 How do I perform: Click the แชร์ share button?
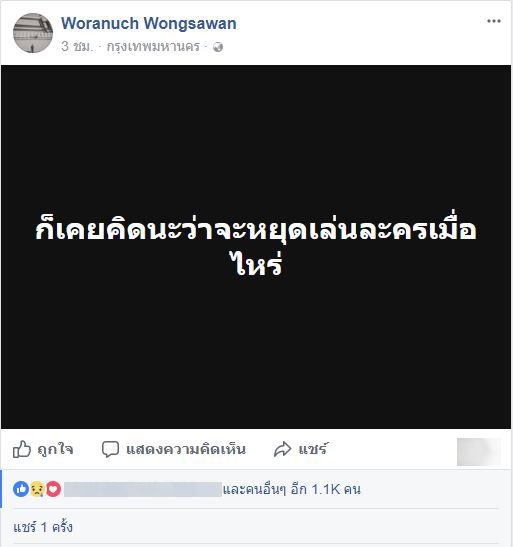[x=313, y=449]
